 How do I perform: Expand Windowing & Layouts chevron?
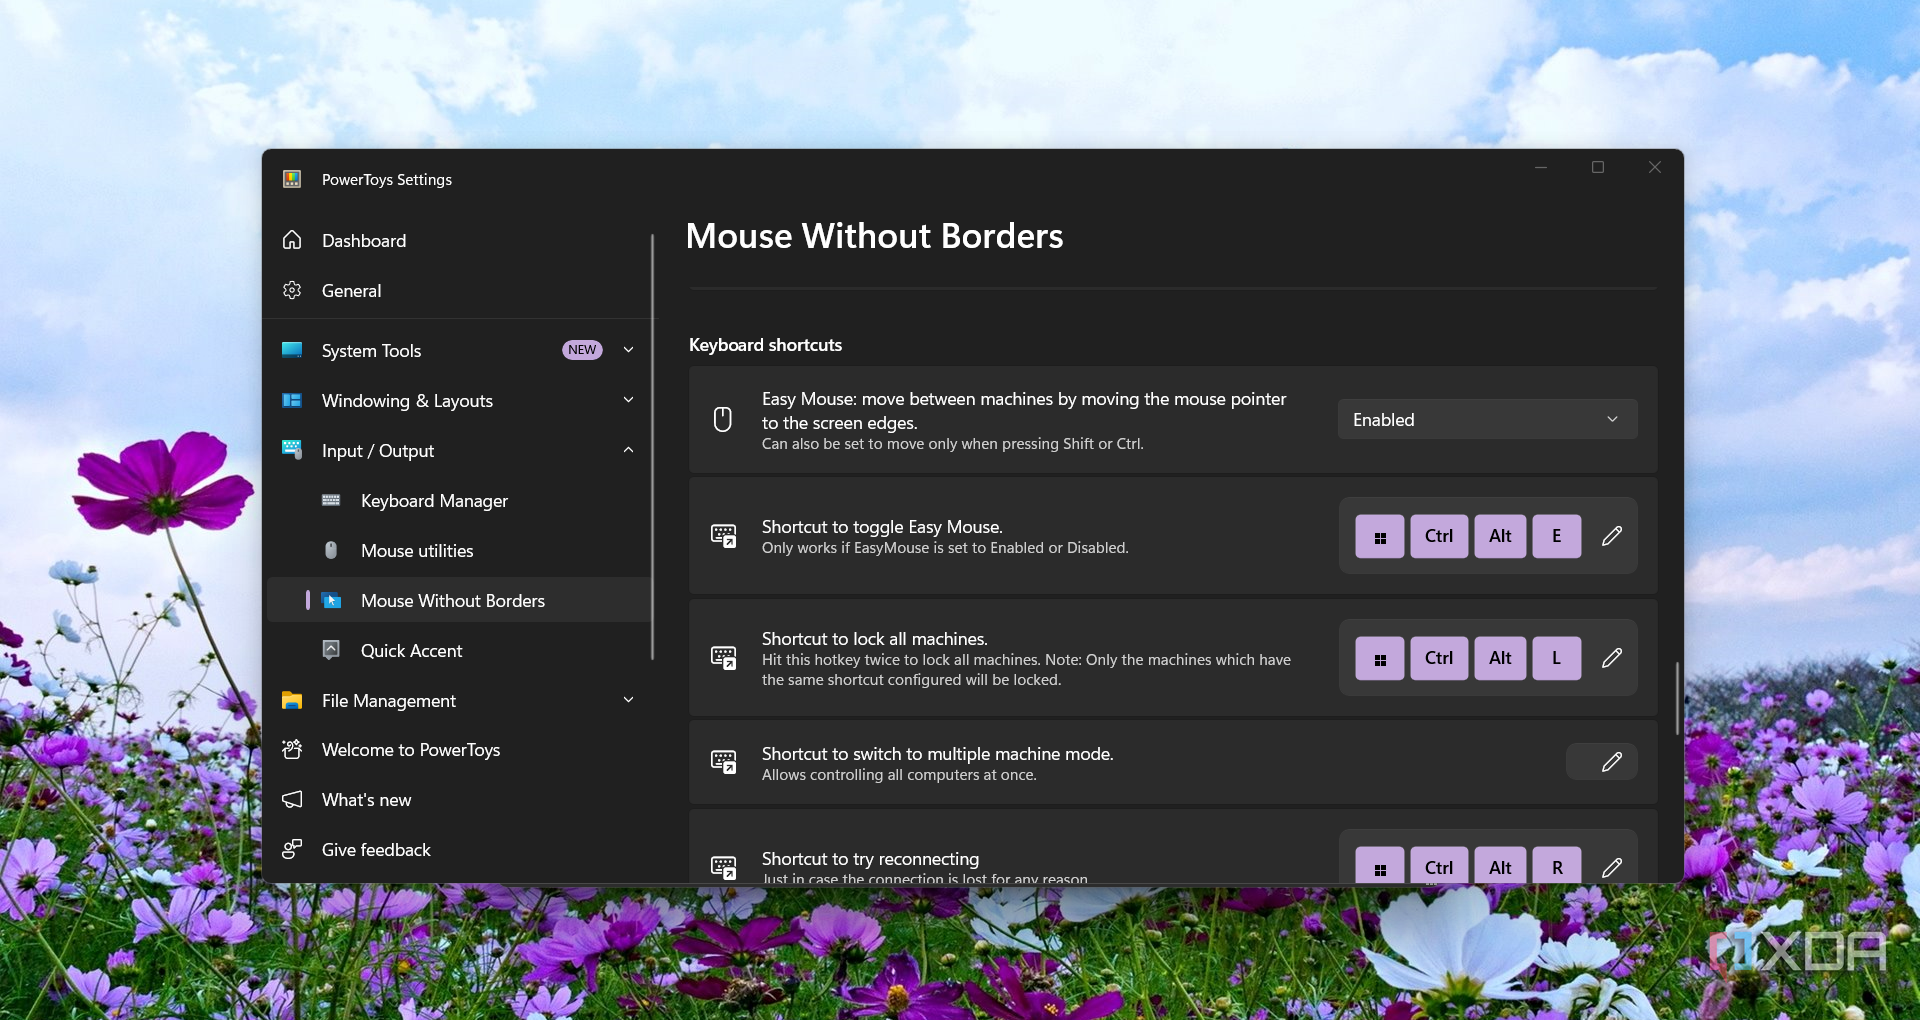[x=628, y=400]
